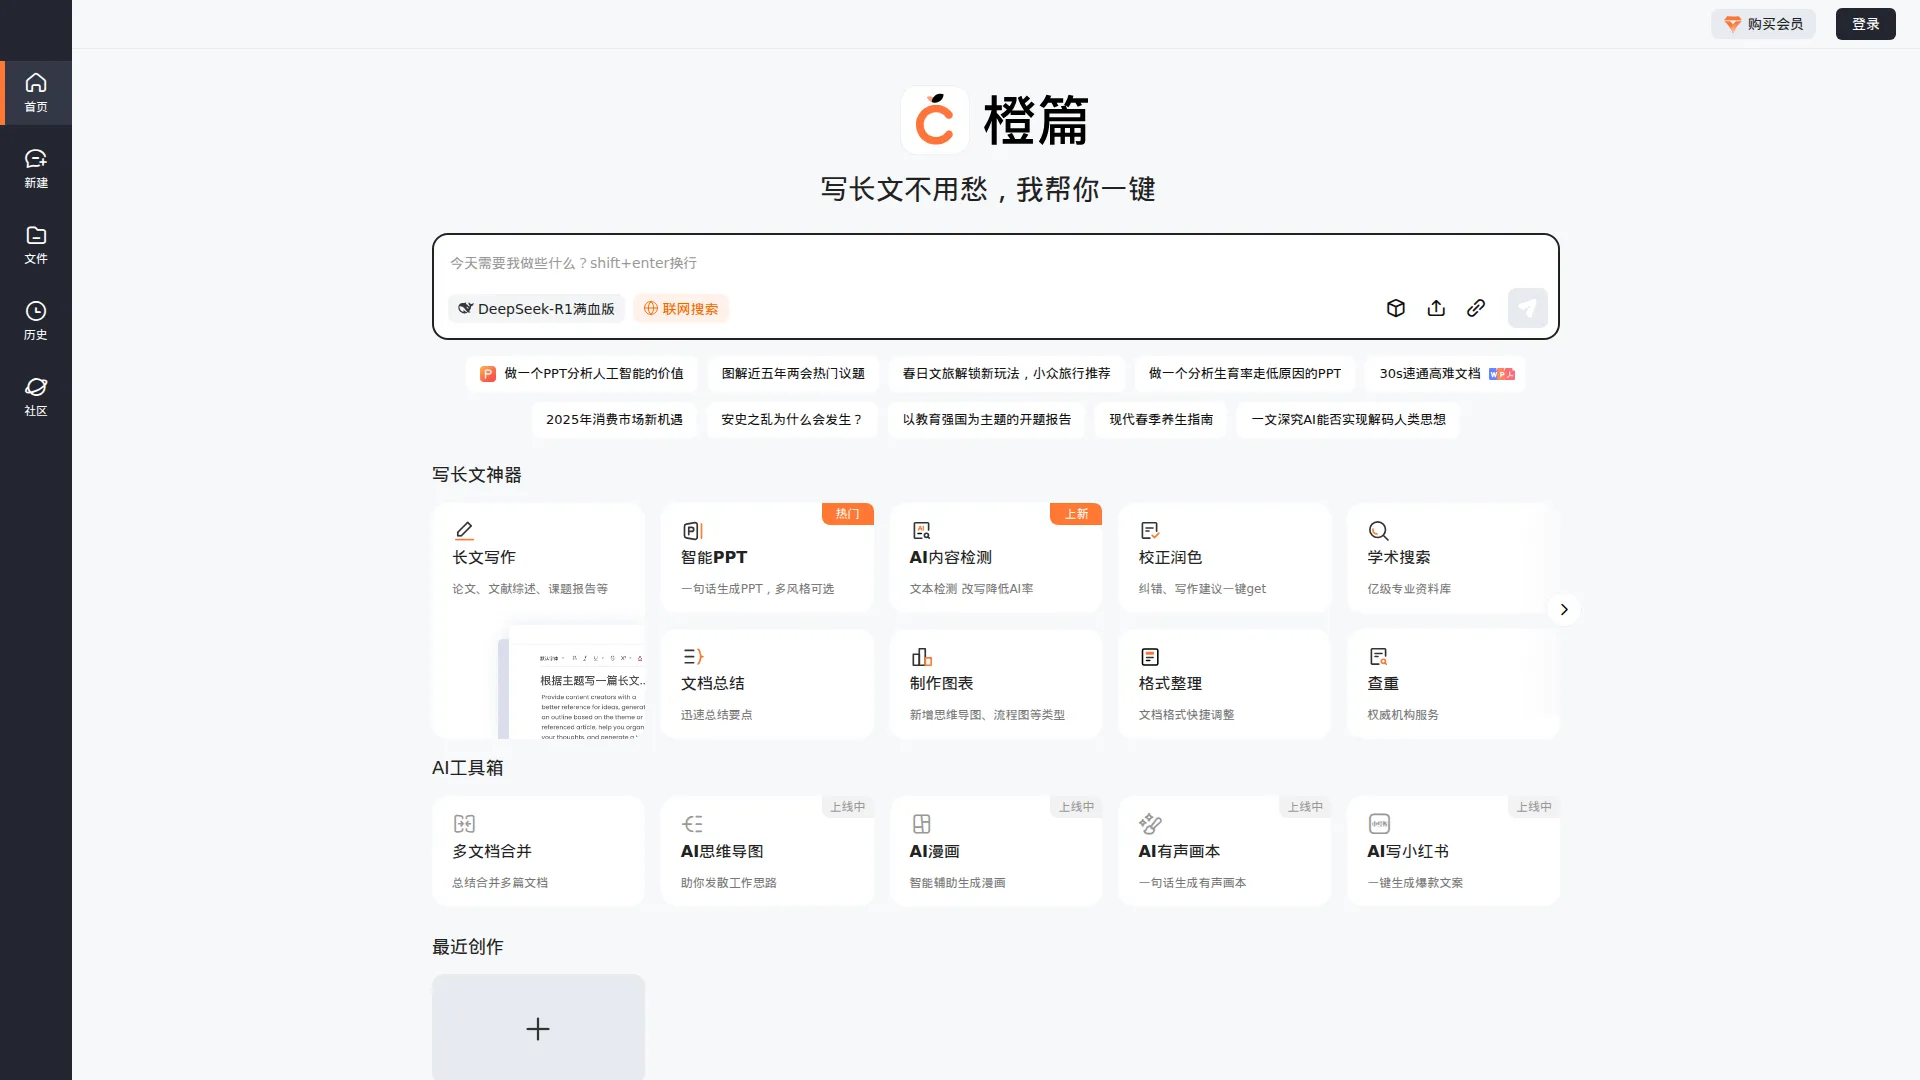Expand more tools with right chevron arrow
The image size is (1920, 1080).
pyautogui.click(x=1564, y=609)
